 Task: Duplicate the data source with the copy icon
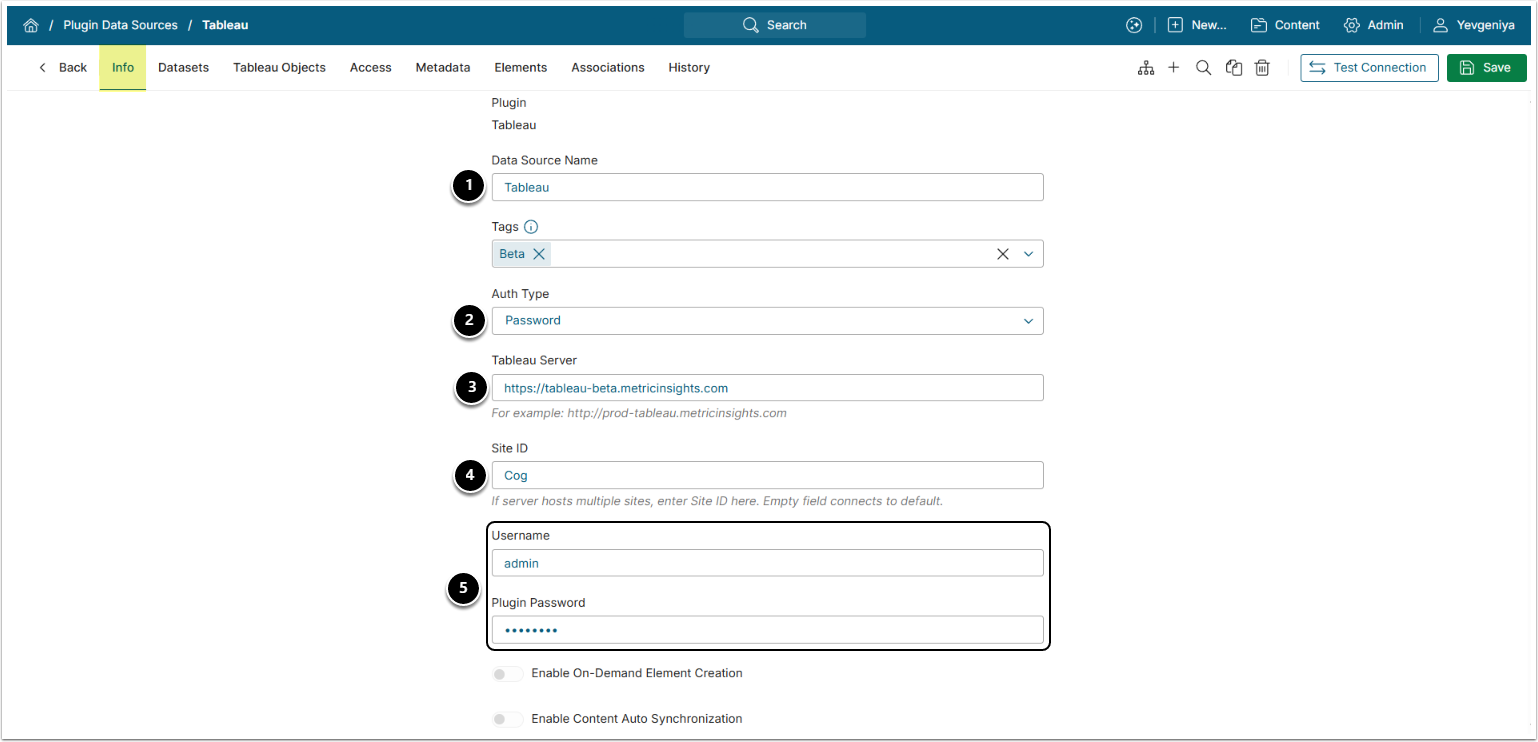pos(1234,68)
